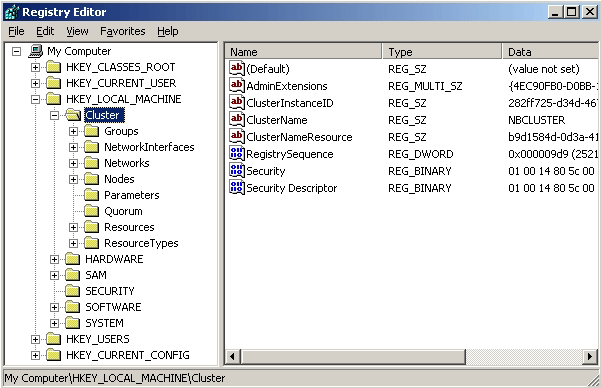601x388 pixels.
Task: Click the status bar registry path
Action: [115, 378]
